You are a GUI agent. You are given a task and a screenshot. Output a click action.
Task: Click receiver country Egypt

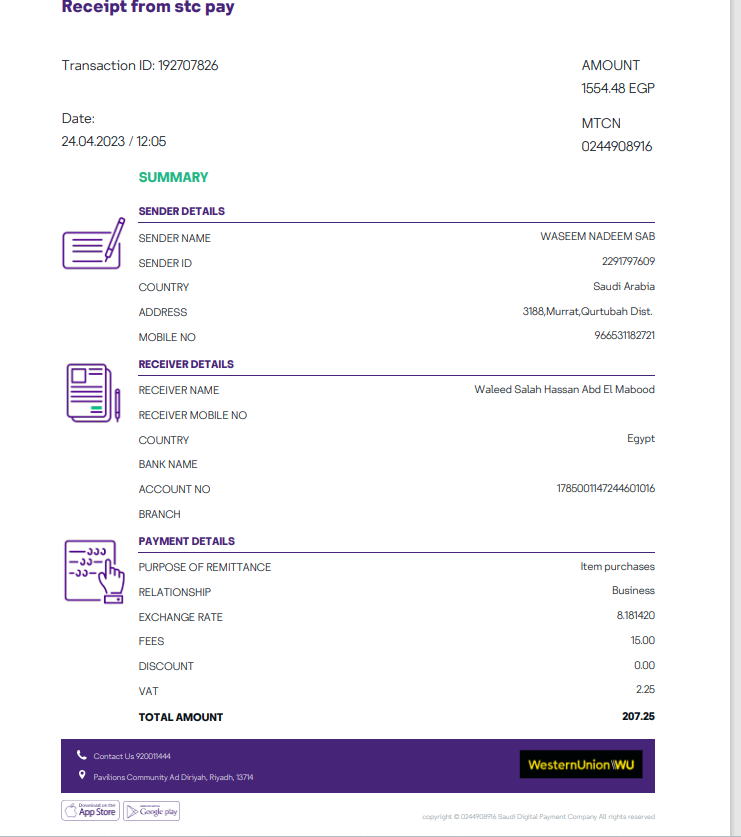tap(641, 439)
